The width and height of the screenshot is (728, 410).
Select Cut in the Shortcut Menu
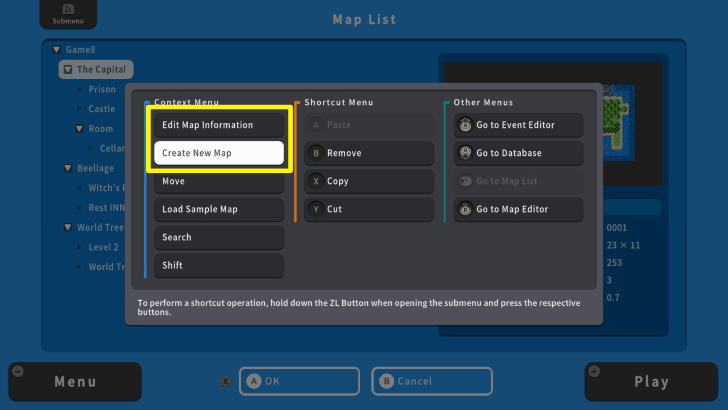tap(369, 209)
